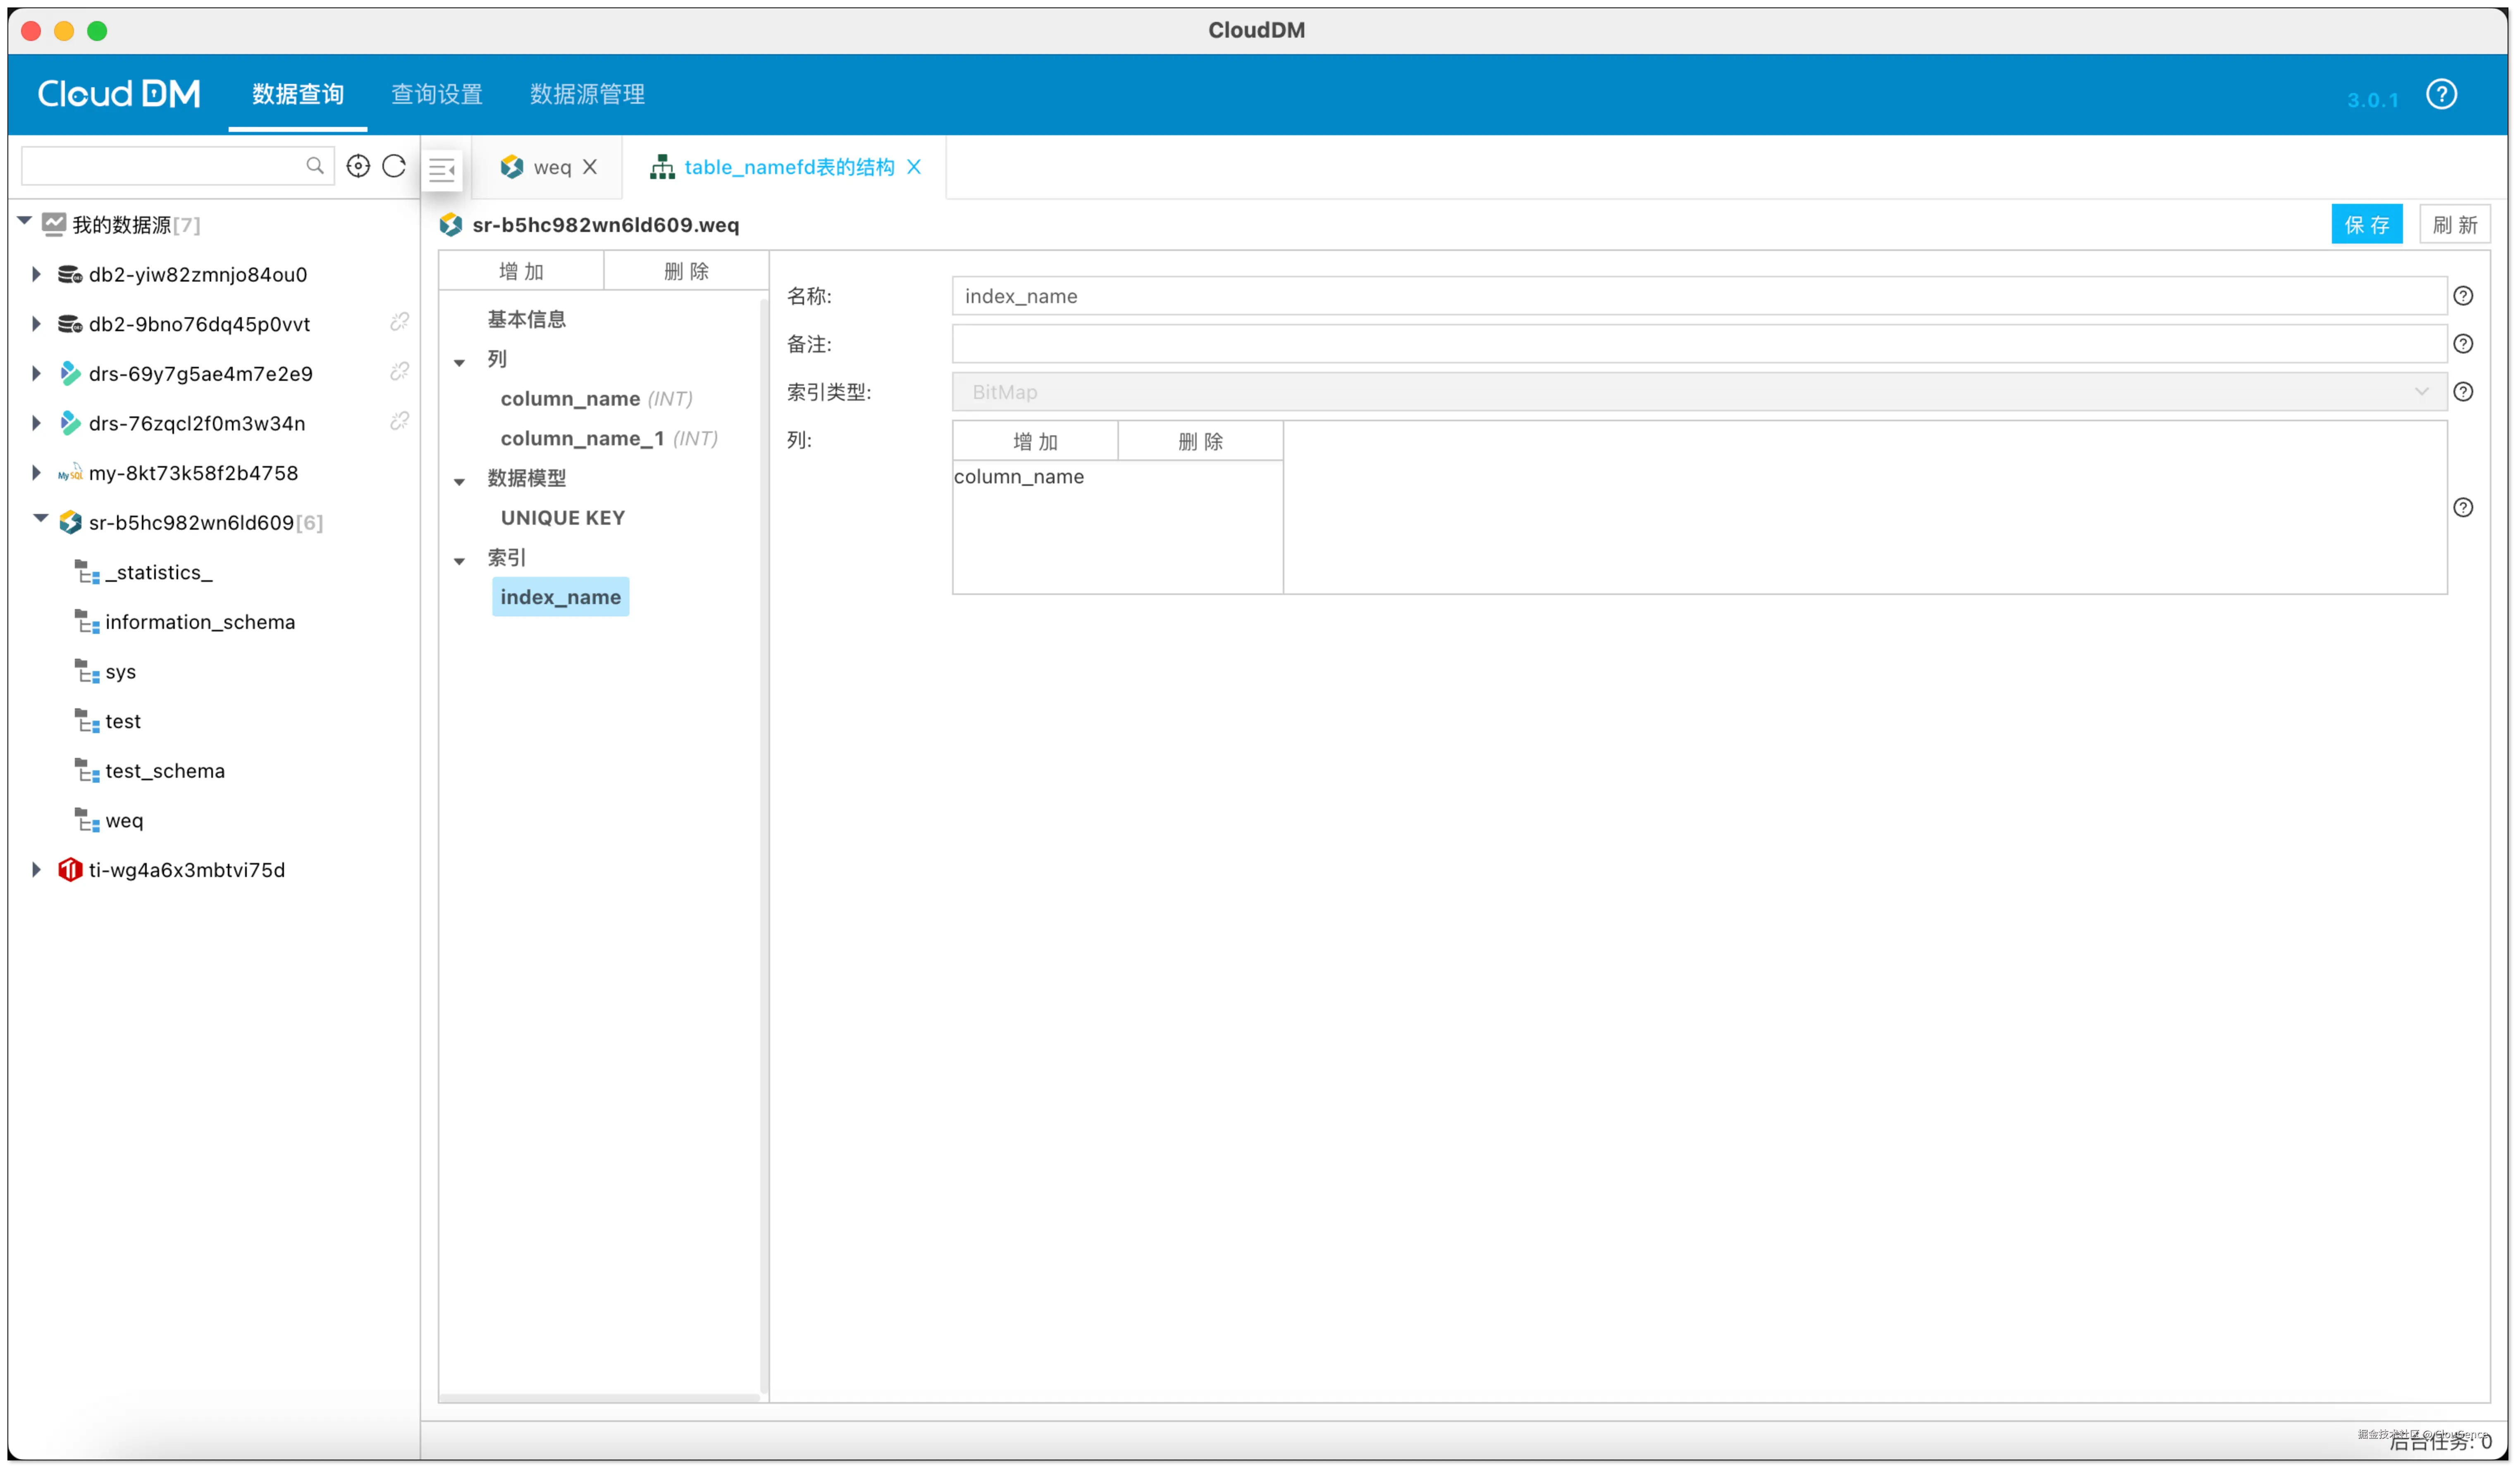This screenshot has height=1472, width=2520.
Task: Click the locate target icon
Action: click(358, 166)
